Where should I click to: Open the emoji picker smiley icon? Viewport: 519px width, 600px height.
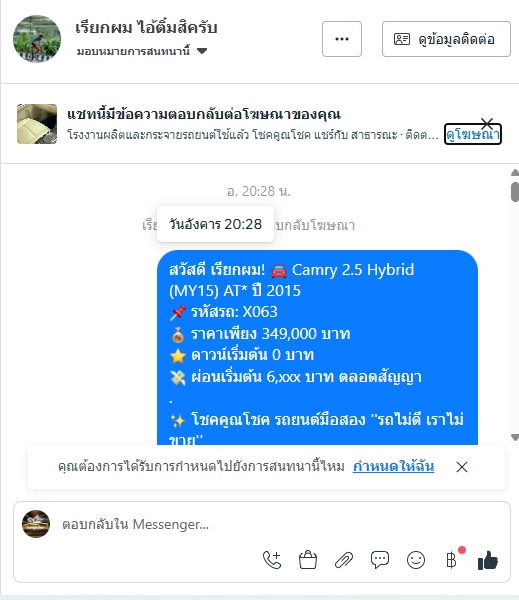coord(416,560)
